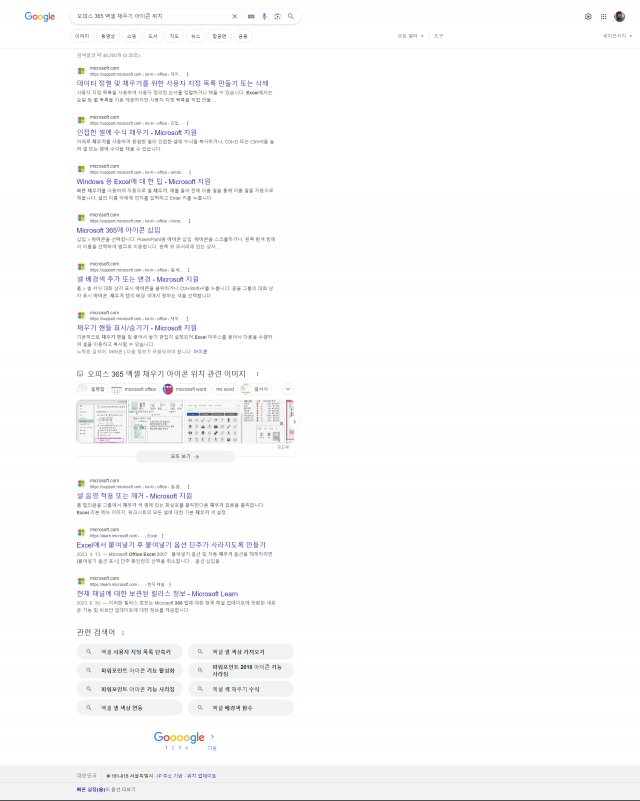The image size is (640, 801).
Task: Open three-dot menu beside related images heading
Action: click(257, 374)
